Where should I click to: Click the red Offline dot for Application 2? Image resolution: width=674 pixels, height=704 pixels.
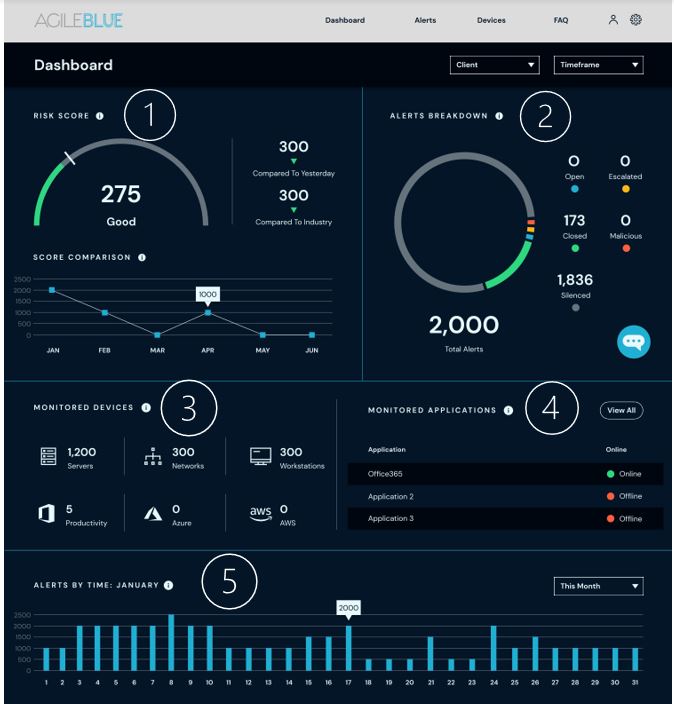[x=610, y=496]
